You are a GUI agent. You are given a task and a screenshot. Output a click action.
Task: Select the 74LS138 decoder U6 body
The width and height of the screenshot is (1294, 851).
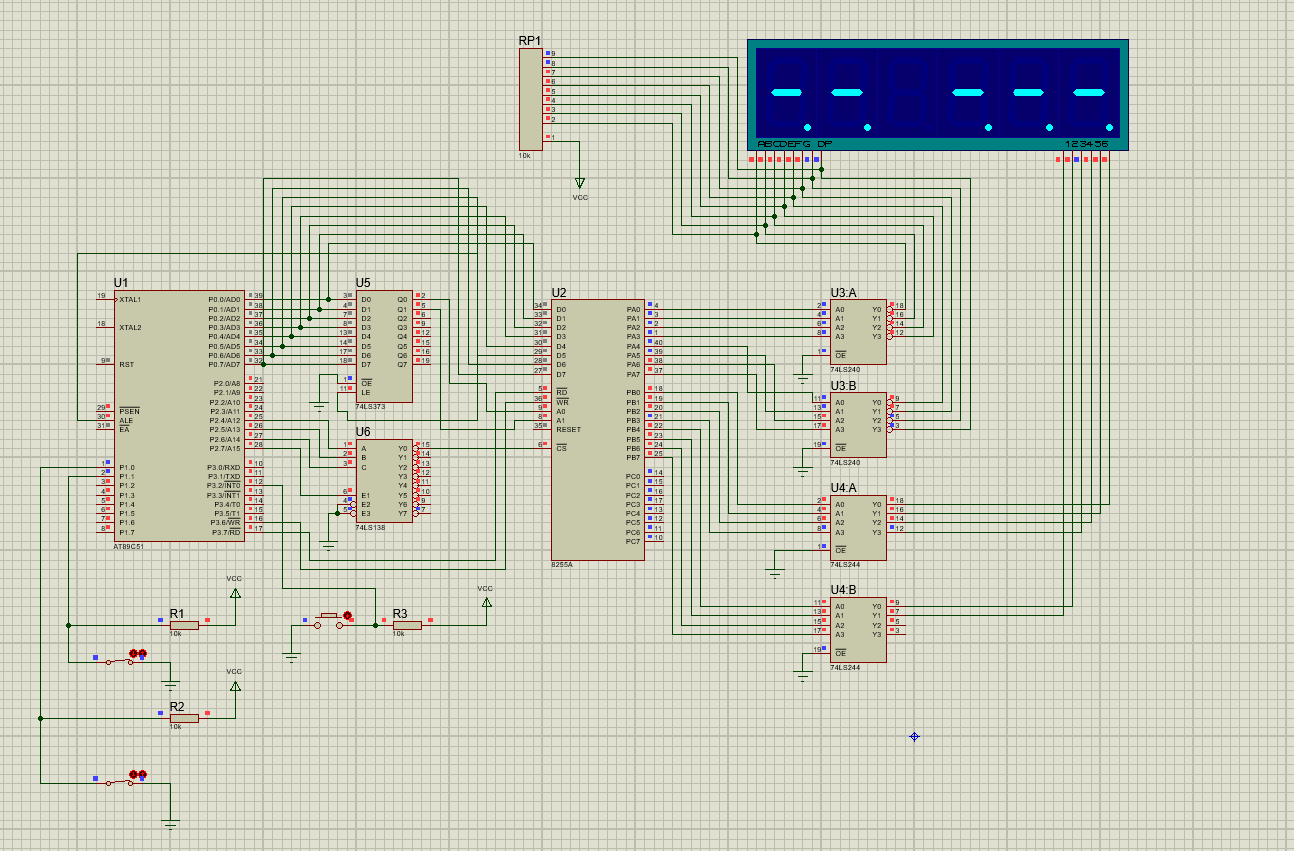384,480
